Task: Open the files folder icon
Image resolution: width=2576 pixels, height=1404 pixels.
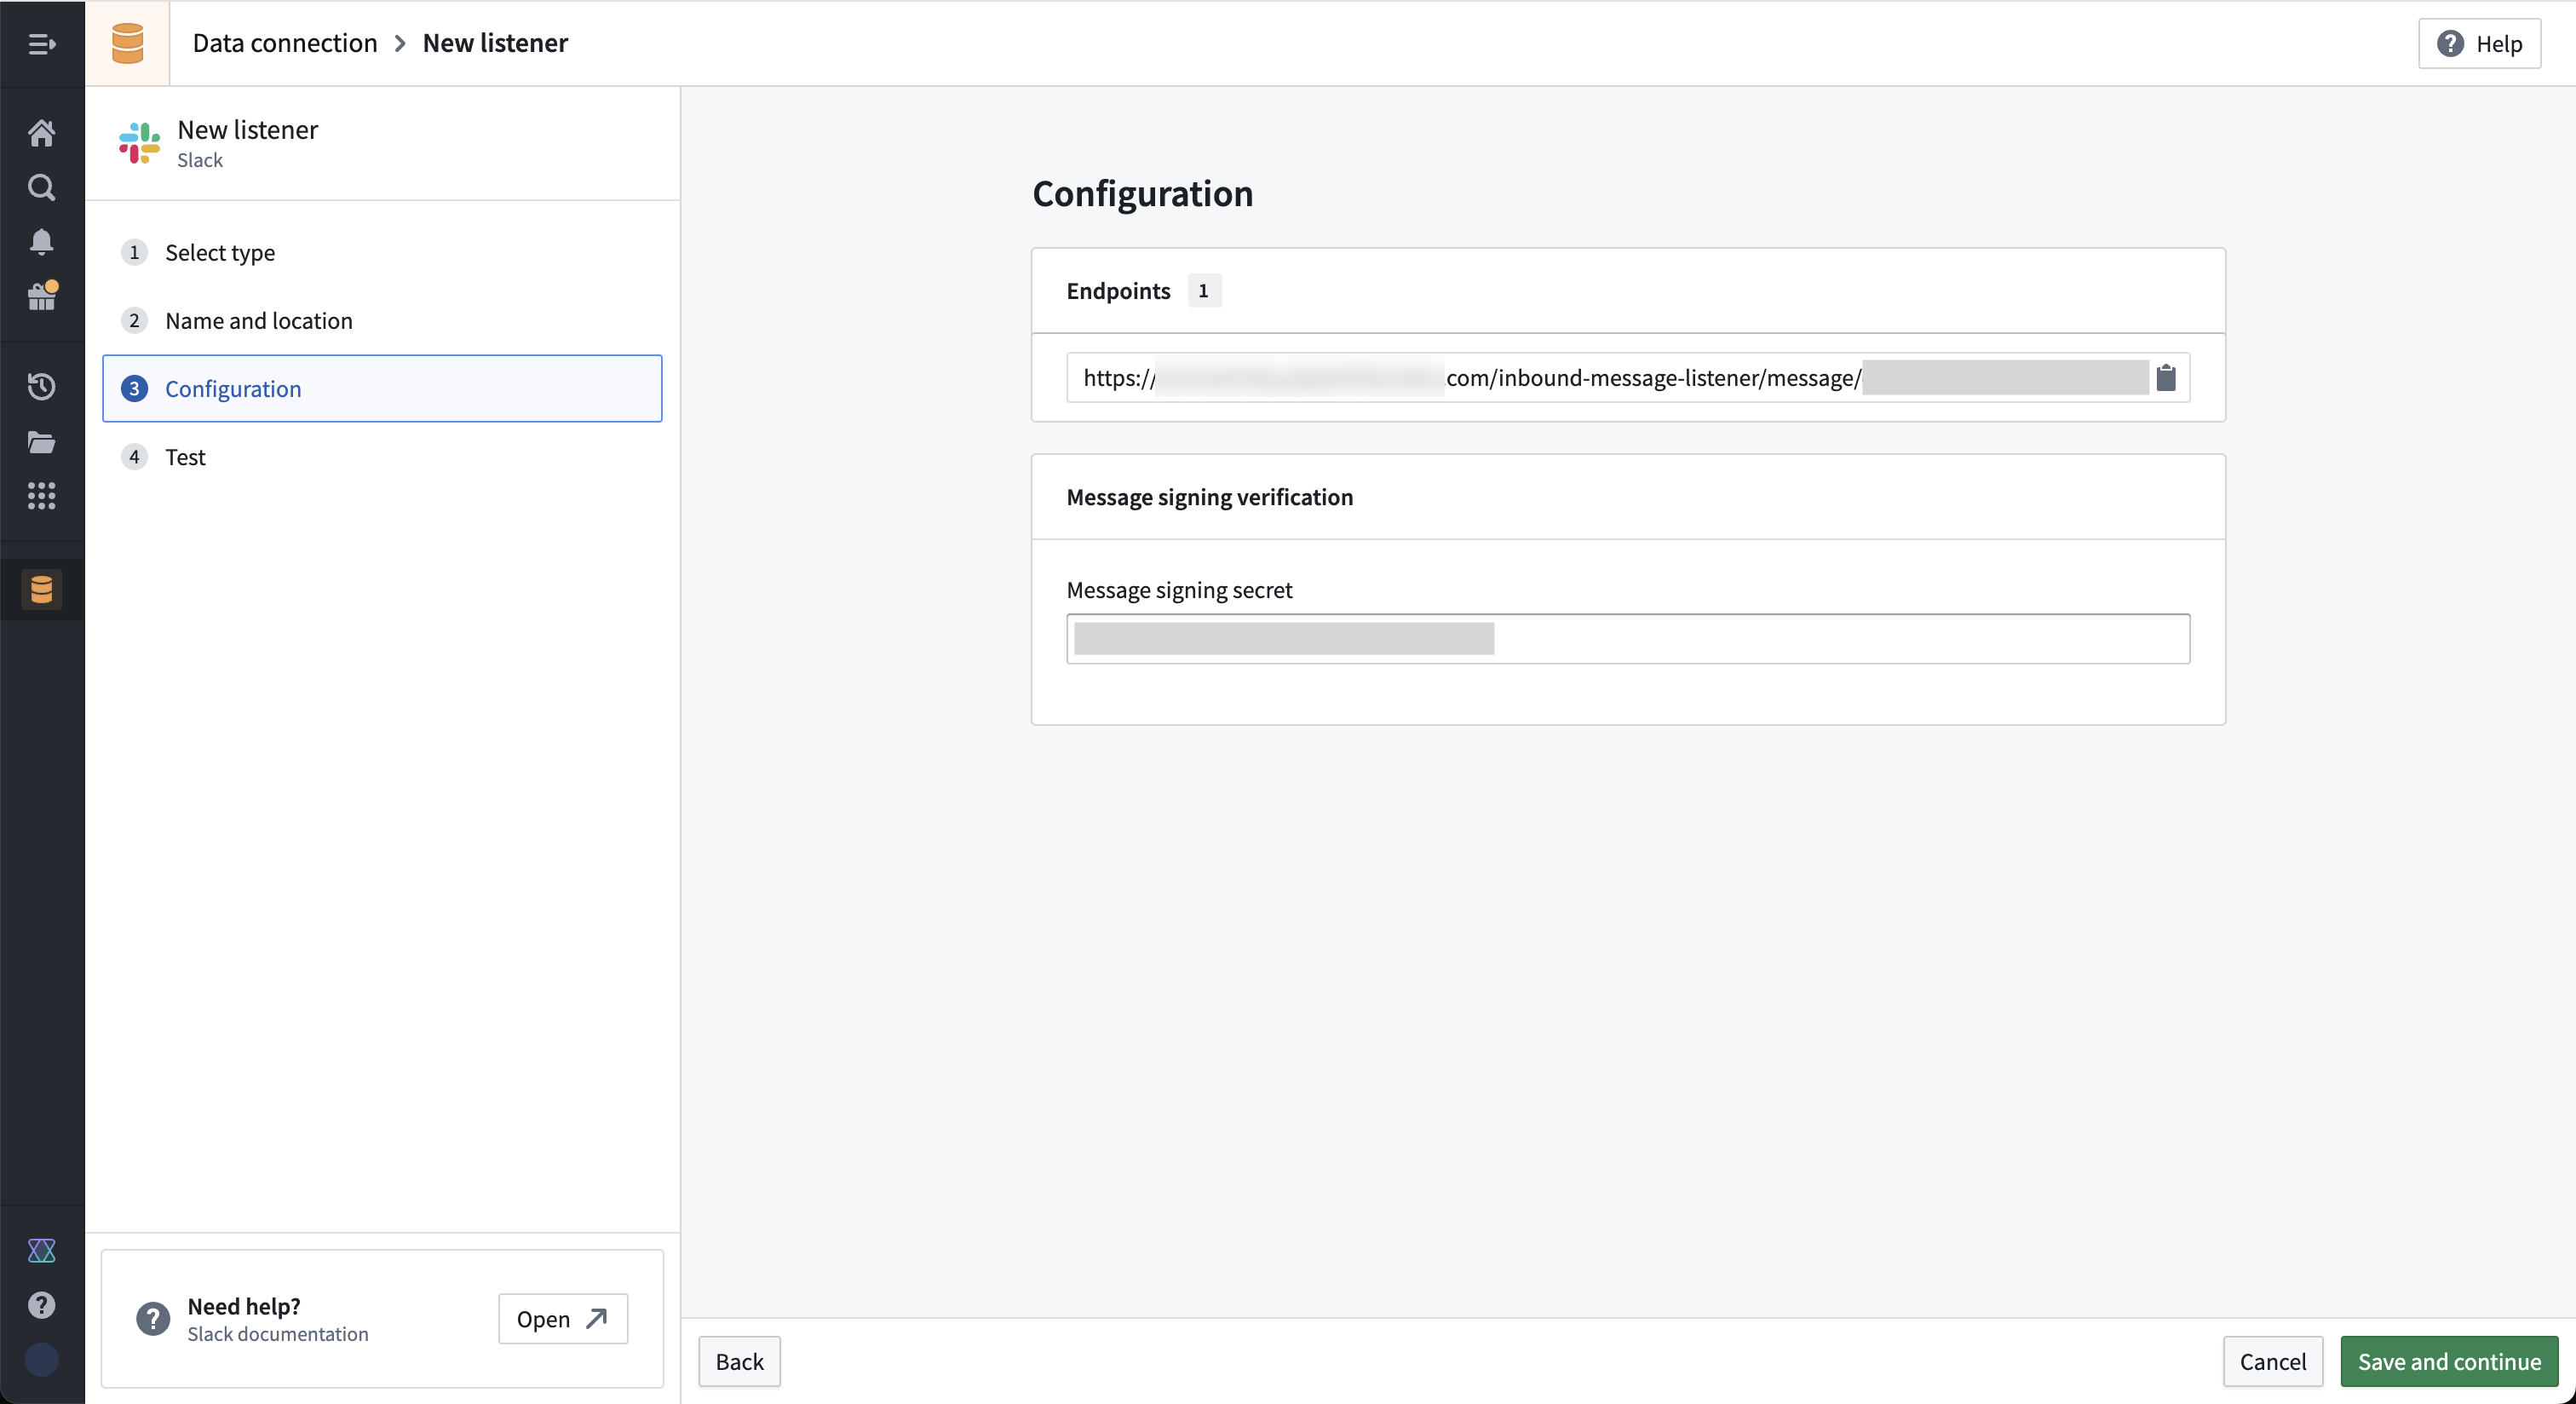Action: click(x=42, y=442)
